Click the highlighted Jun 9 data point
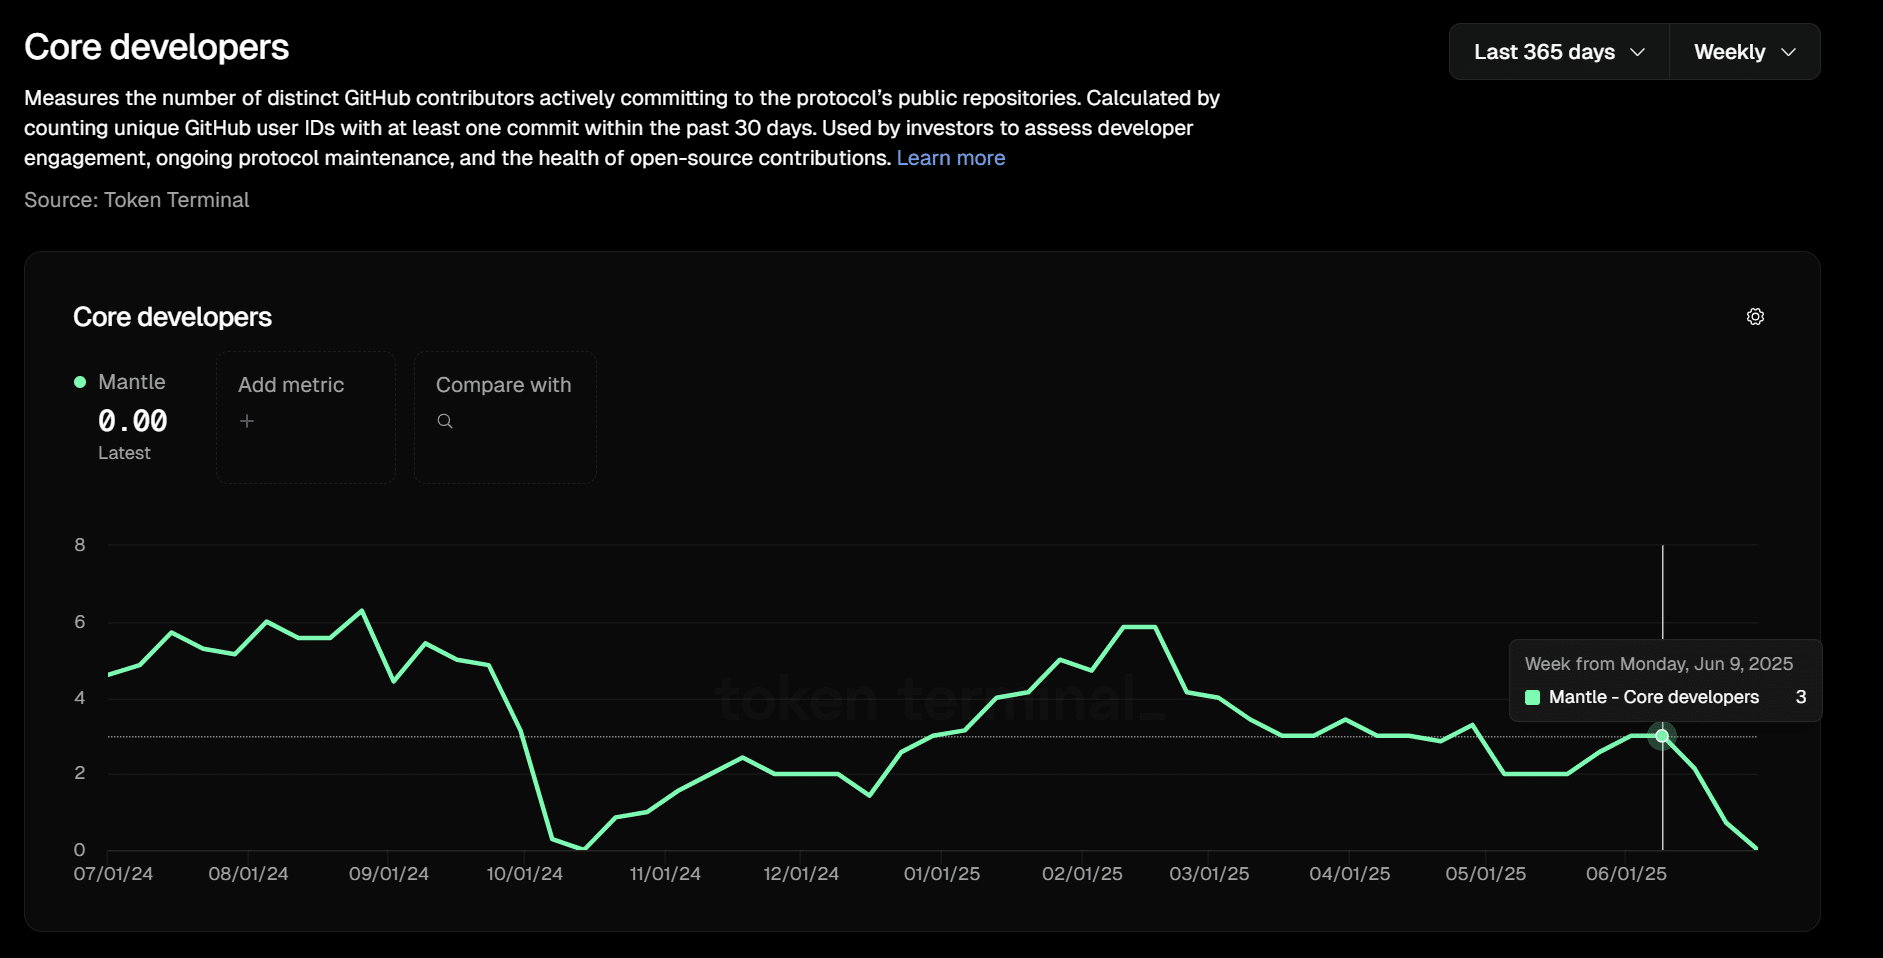 [x=1662, y=736]
